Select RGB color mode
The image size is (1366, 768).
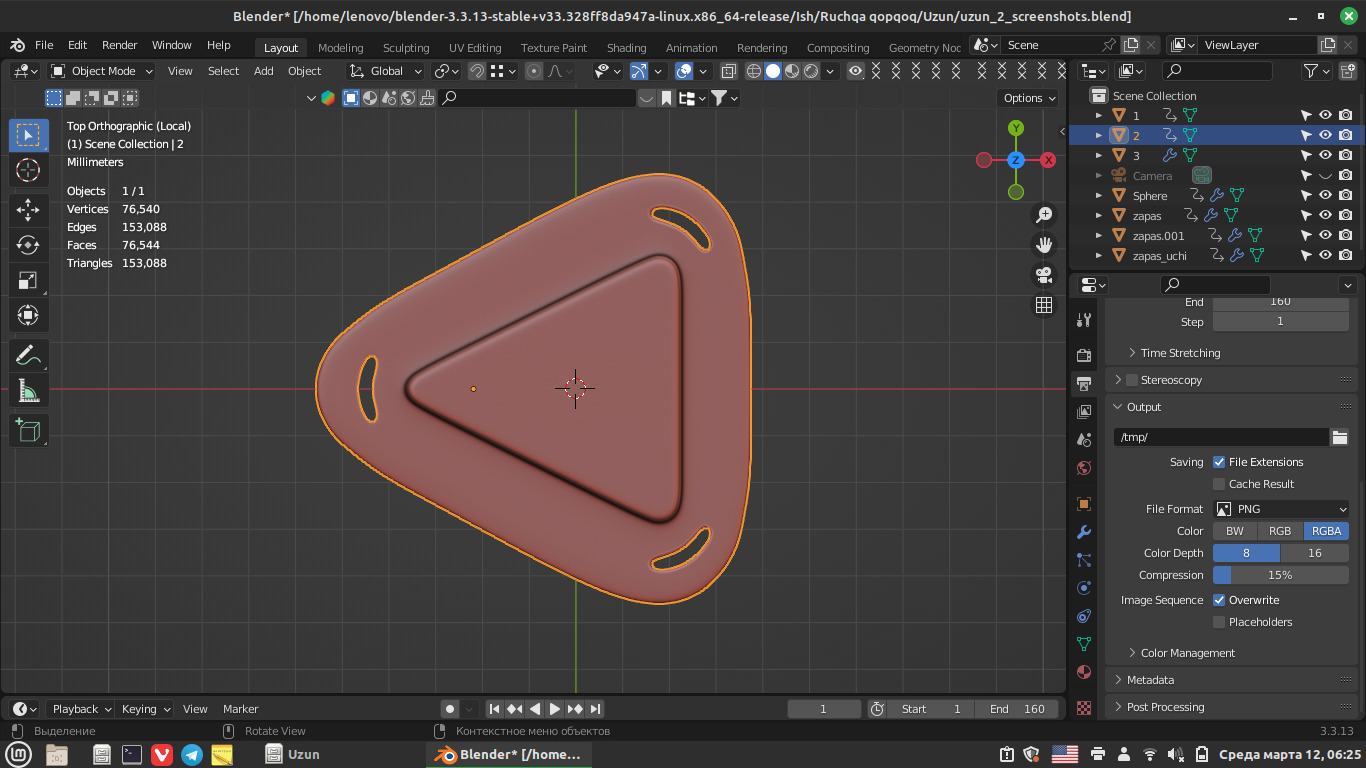pyautogui.click(x=1280, y=531)
